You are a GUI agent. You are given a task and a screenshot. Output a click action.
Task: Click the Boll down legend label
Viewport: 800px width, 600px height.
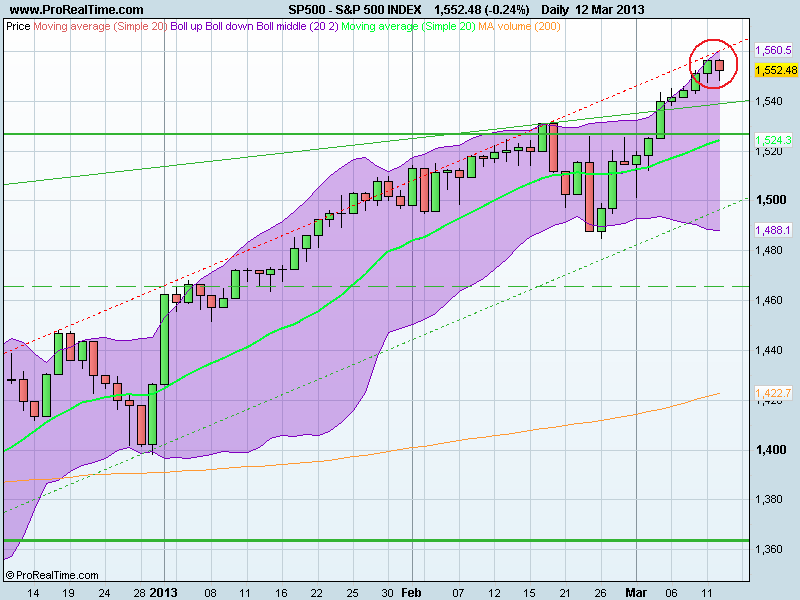(x=230, y=26)
